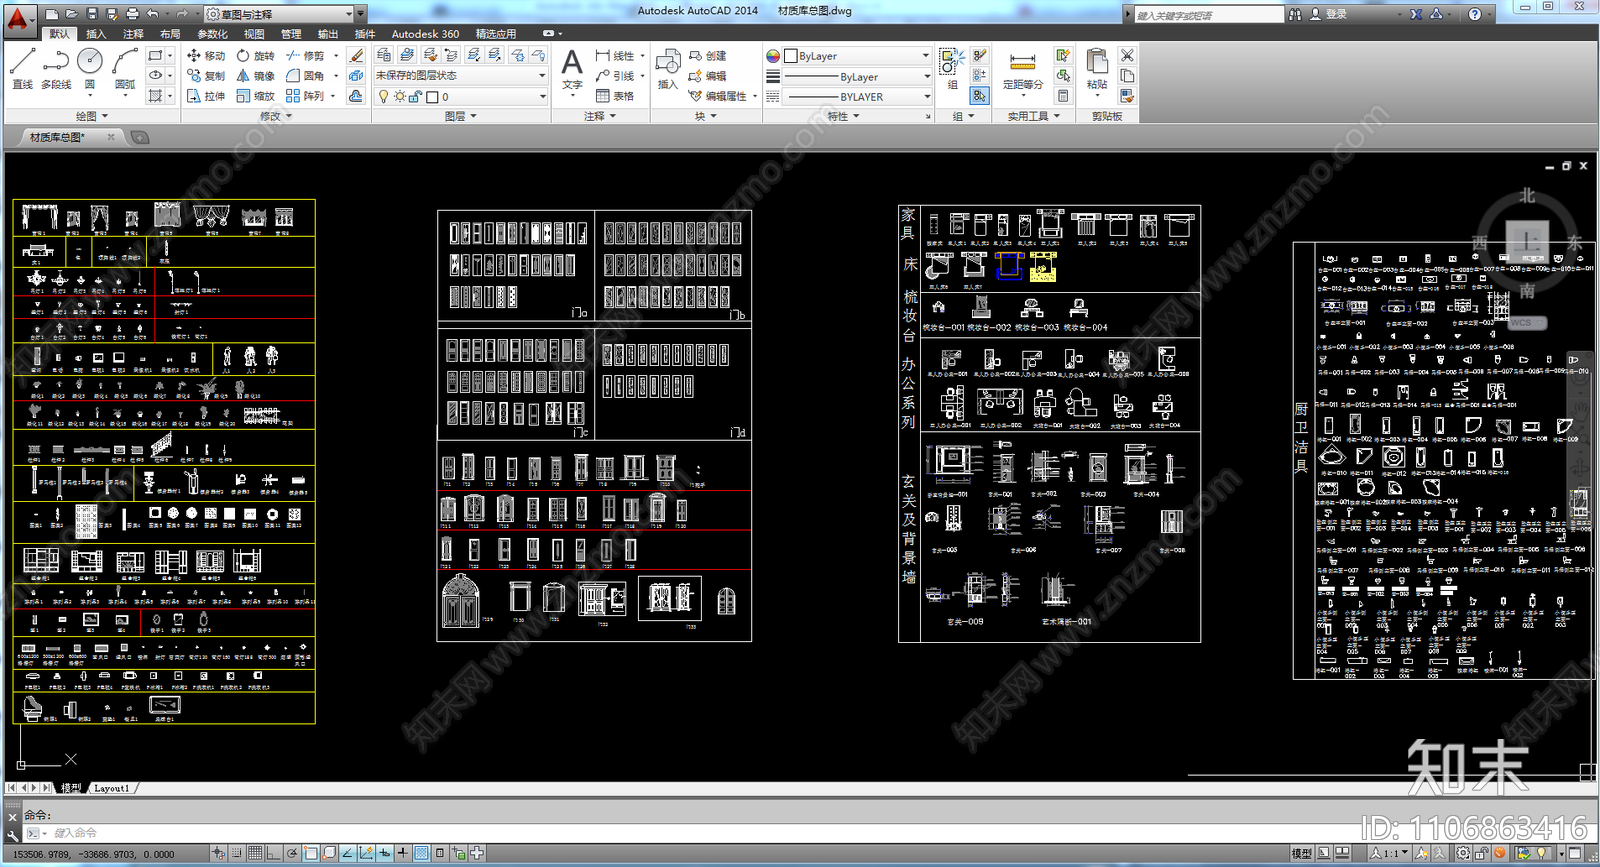Click the Cut scissors icon in clipboard panel
The width and height of the screenshot is (1600, 867).
(x=1127, y=56)
